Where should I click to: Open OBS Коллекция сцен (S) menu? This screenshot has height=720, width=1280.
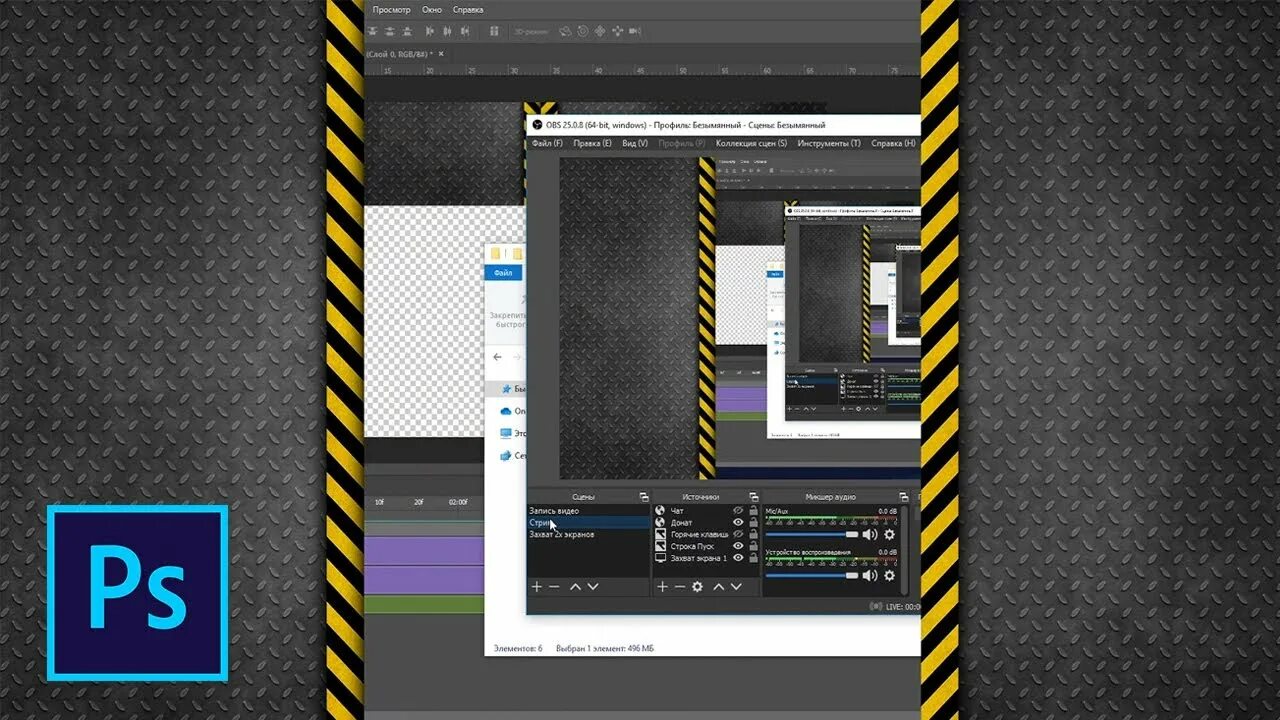(x=751, y=143)
